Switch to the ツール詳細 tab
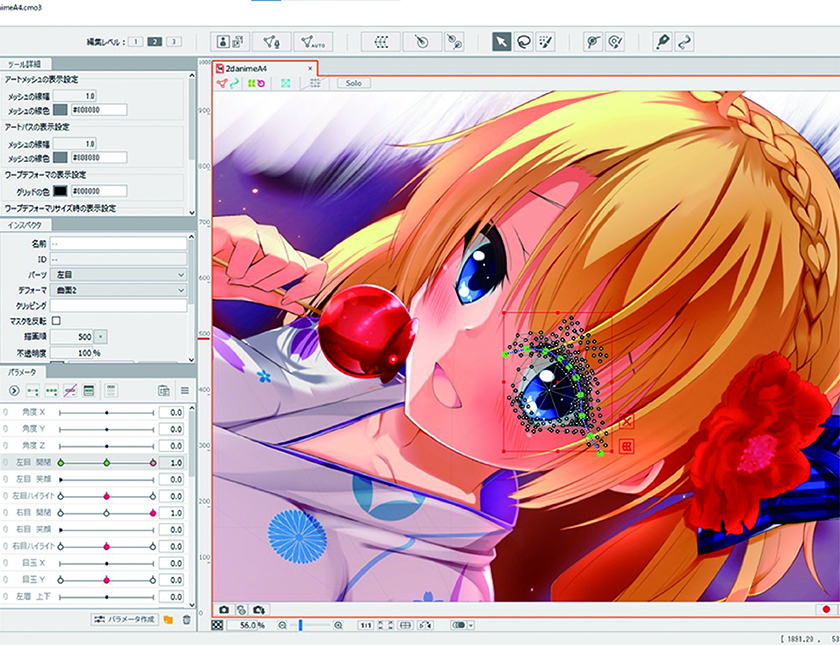840x645 pixels. point(25,64)
